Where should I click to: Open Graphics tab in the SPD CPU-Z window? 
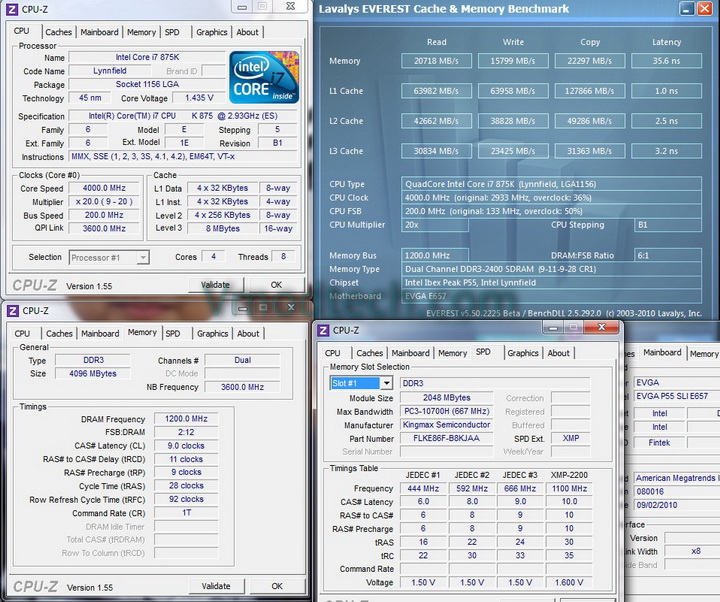click(523, 353)
